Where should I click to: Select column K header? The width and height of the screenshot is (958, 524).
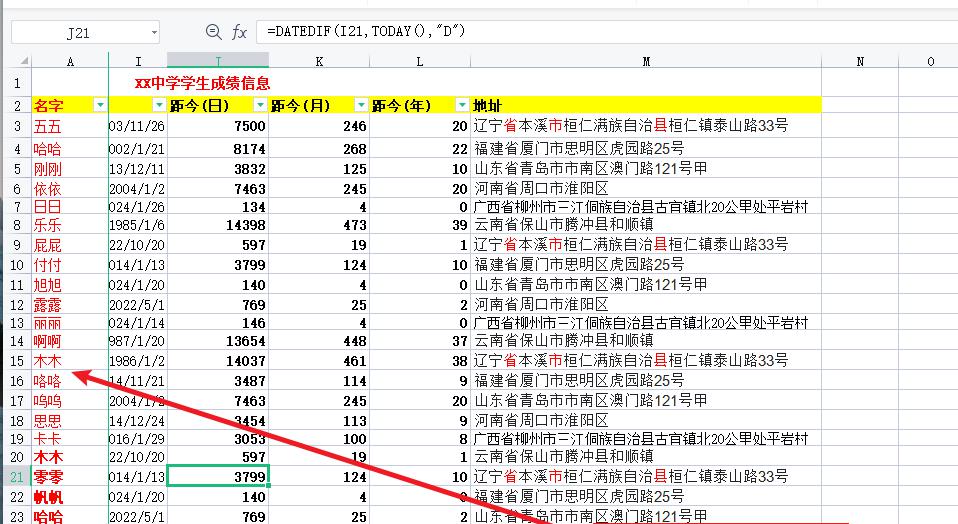(x=319, y=61)
